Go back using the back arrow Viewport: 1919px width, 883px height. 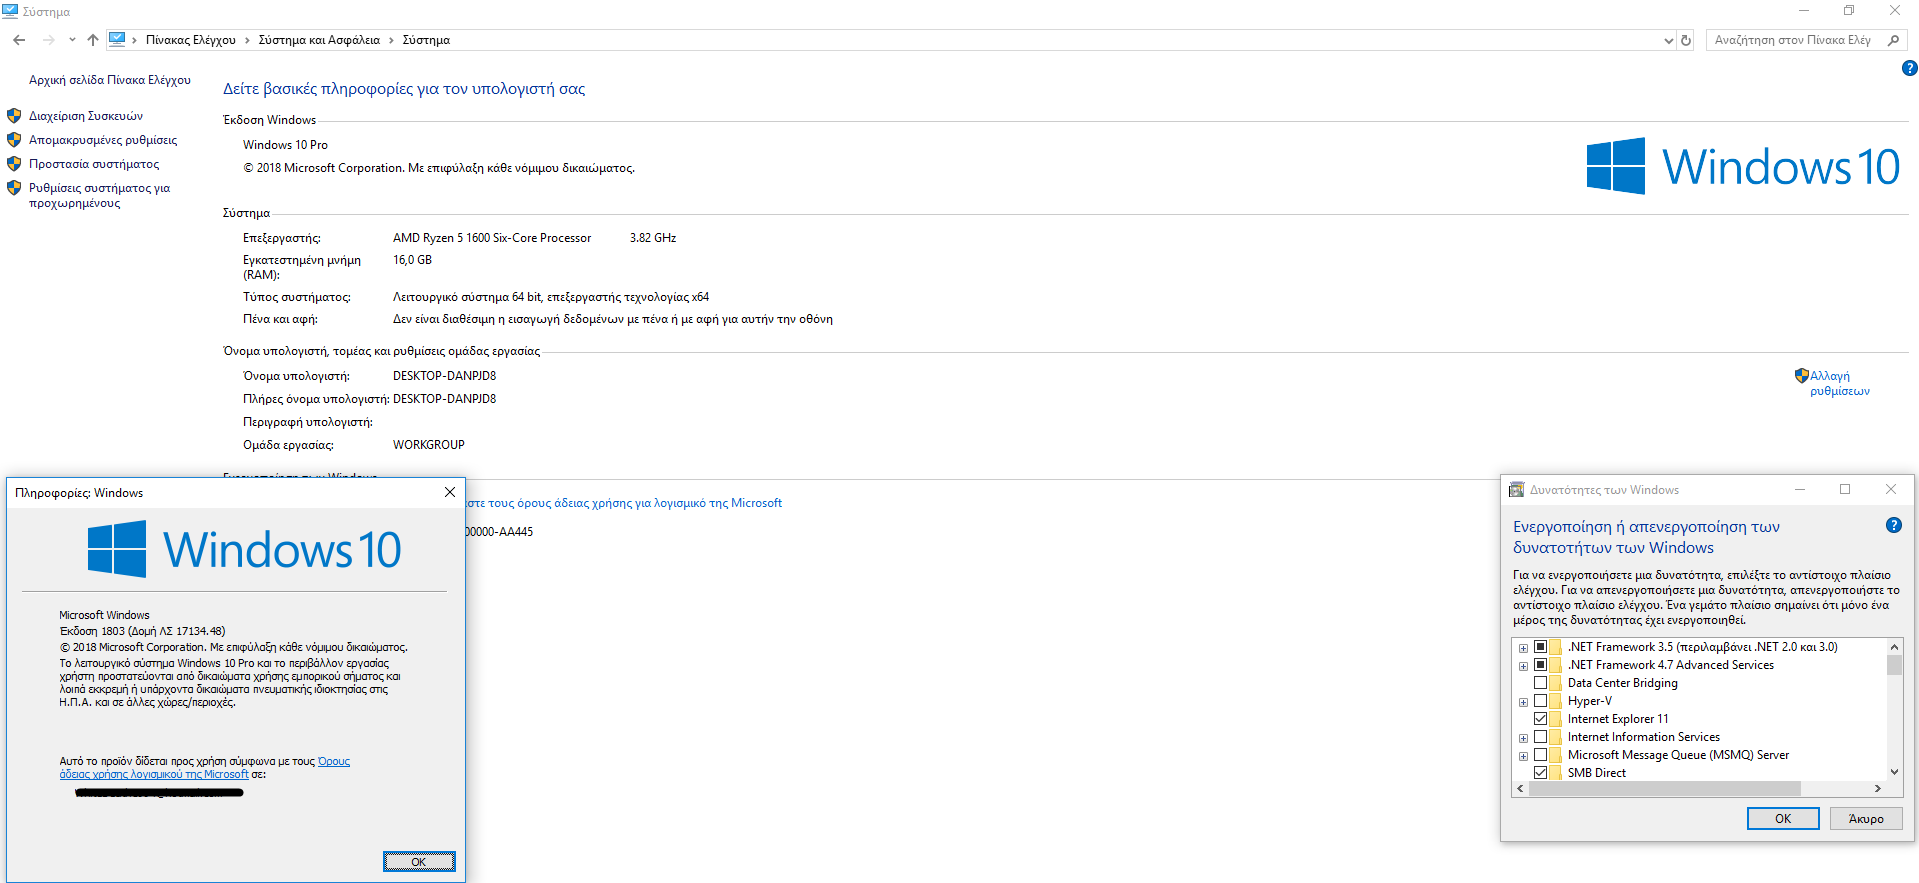tap(19, 40)
